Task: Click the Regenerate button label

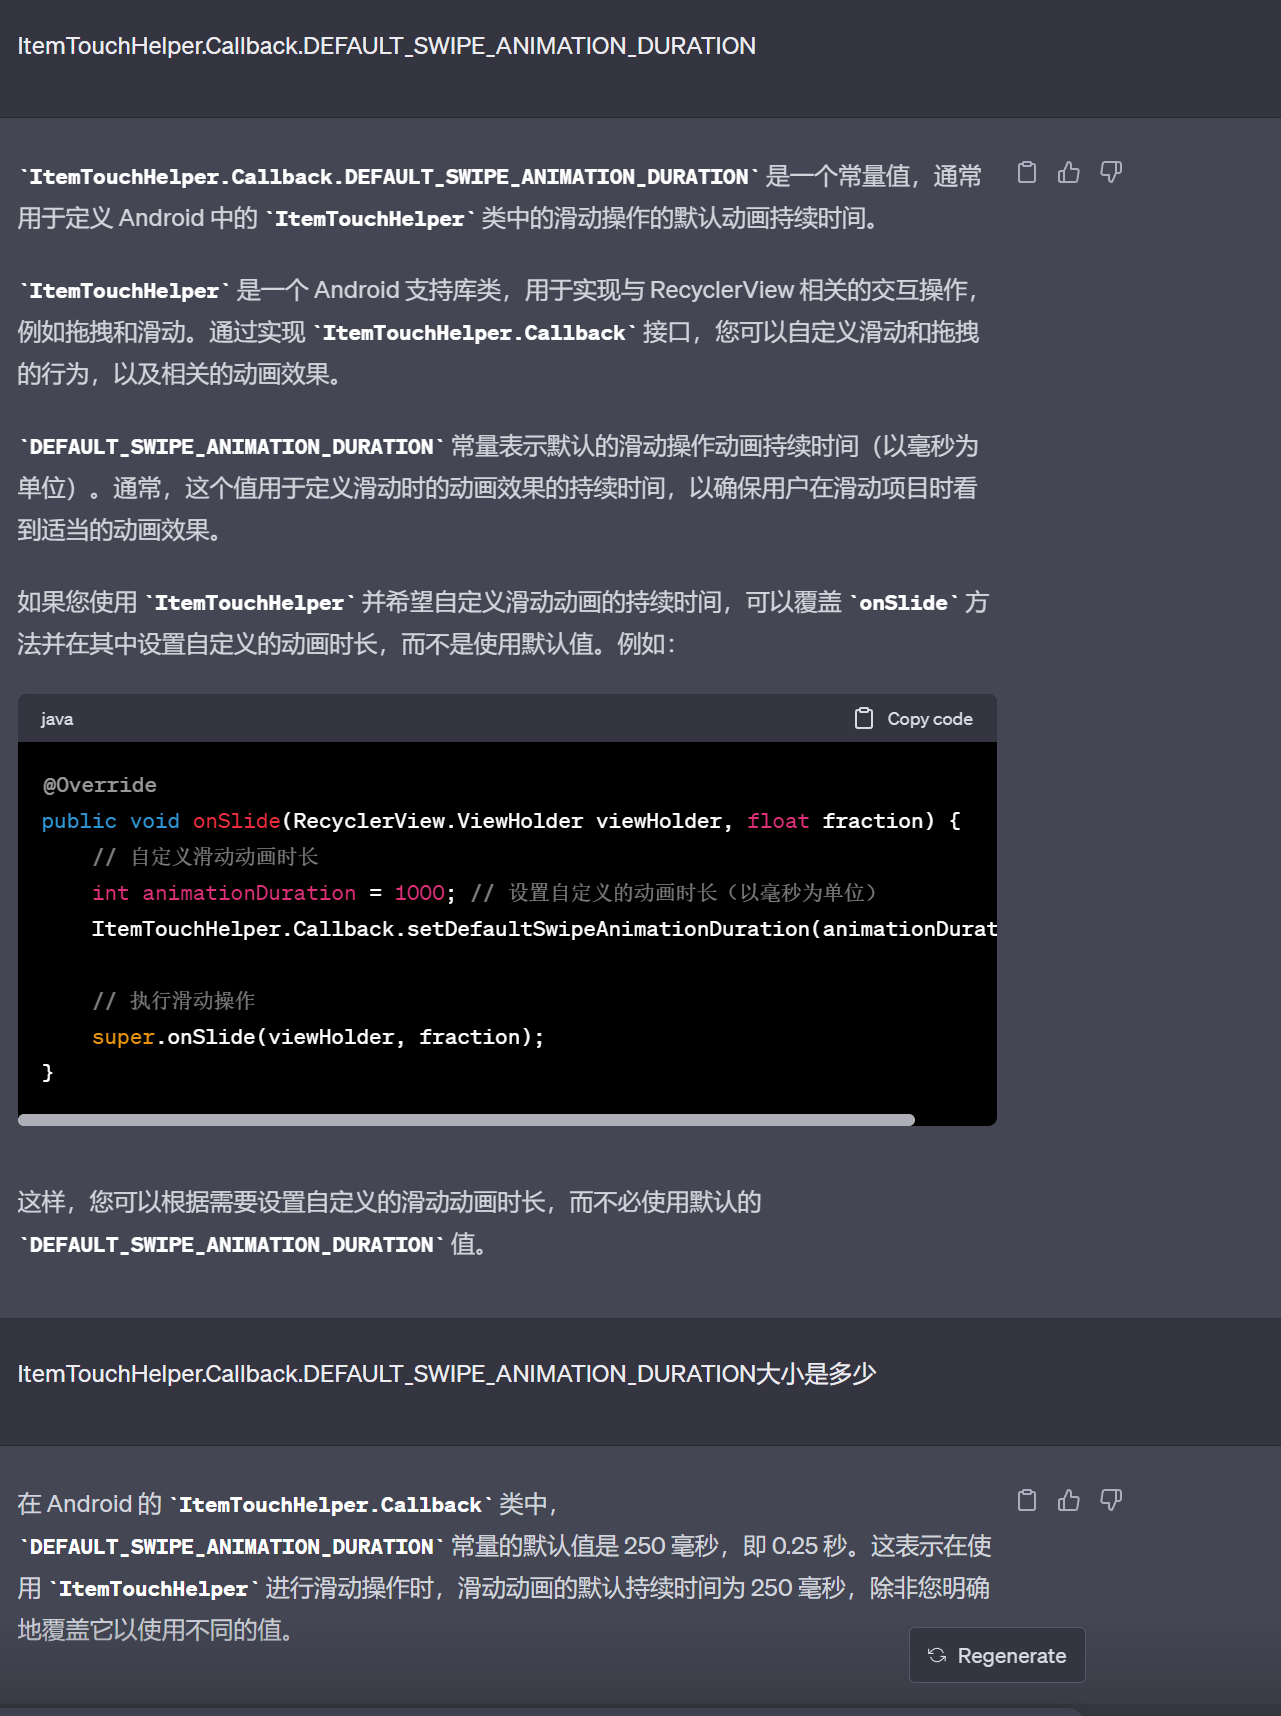Action: tap(1011, 1656)
